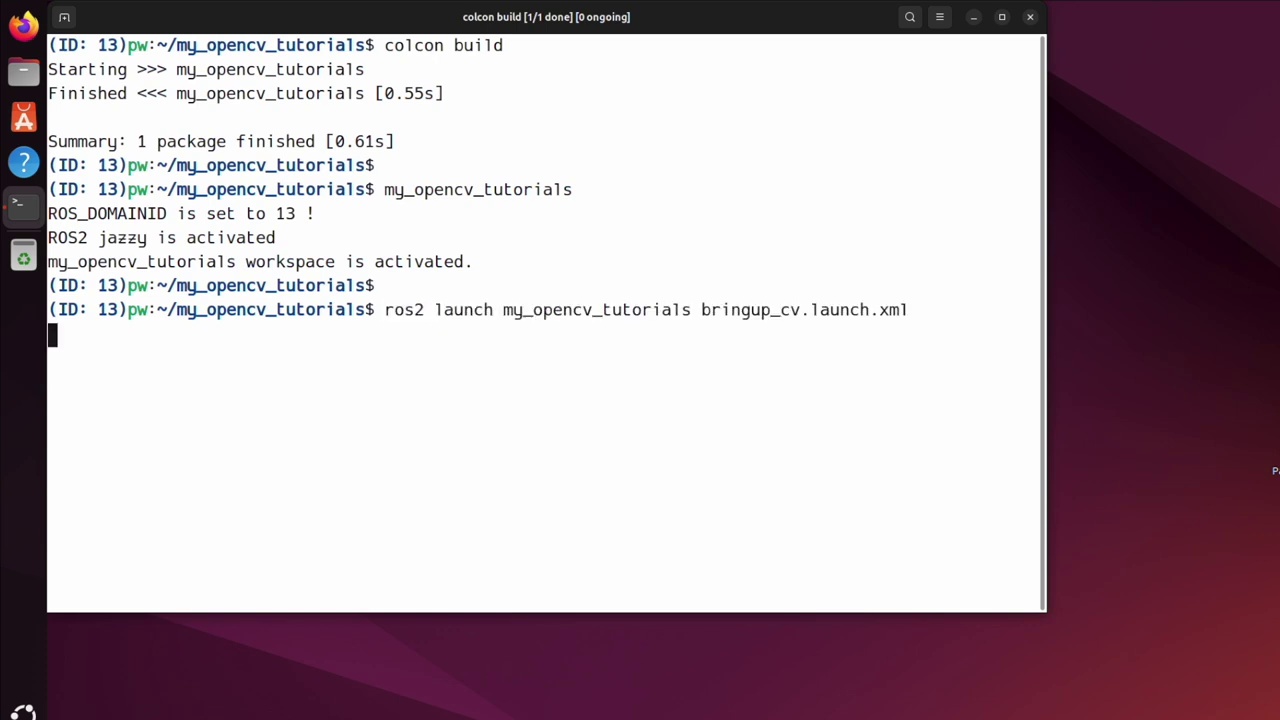Maximize the terminal window

[1002, 17]
